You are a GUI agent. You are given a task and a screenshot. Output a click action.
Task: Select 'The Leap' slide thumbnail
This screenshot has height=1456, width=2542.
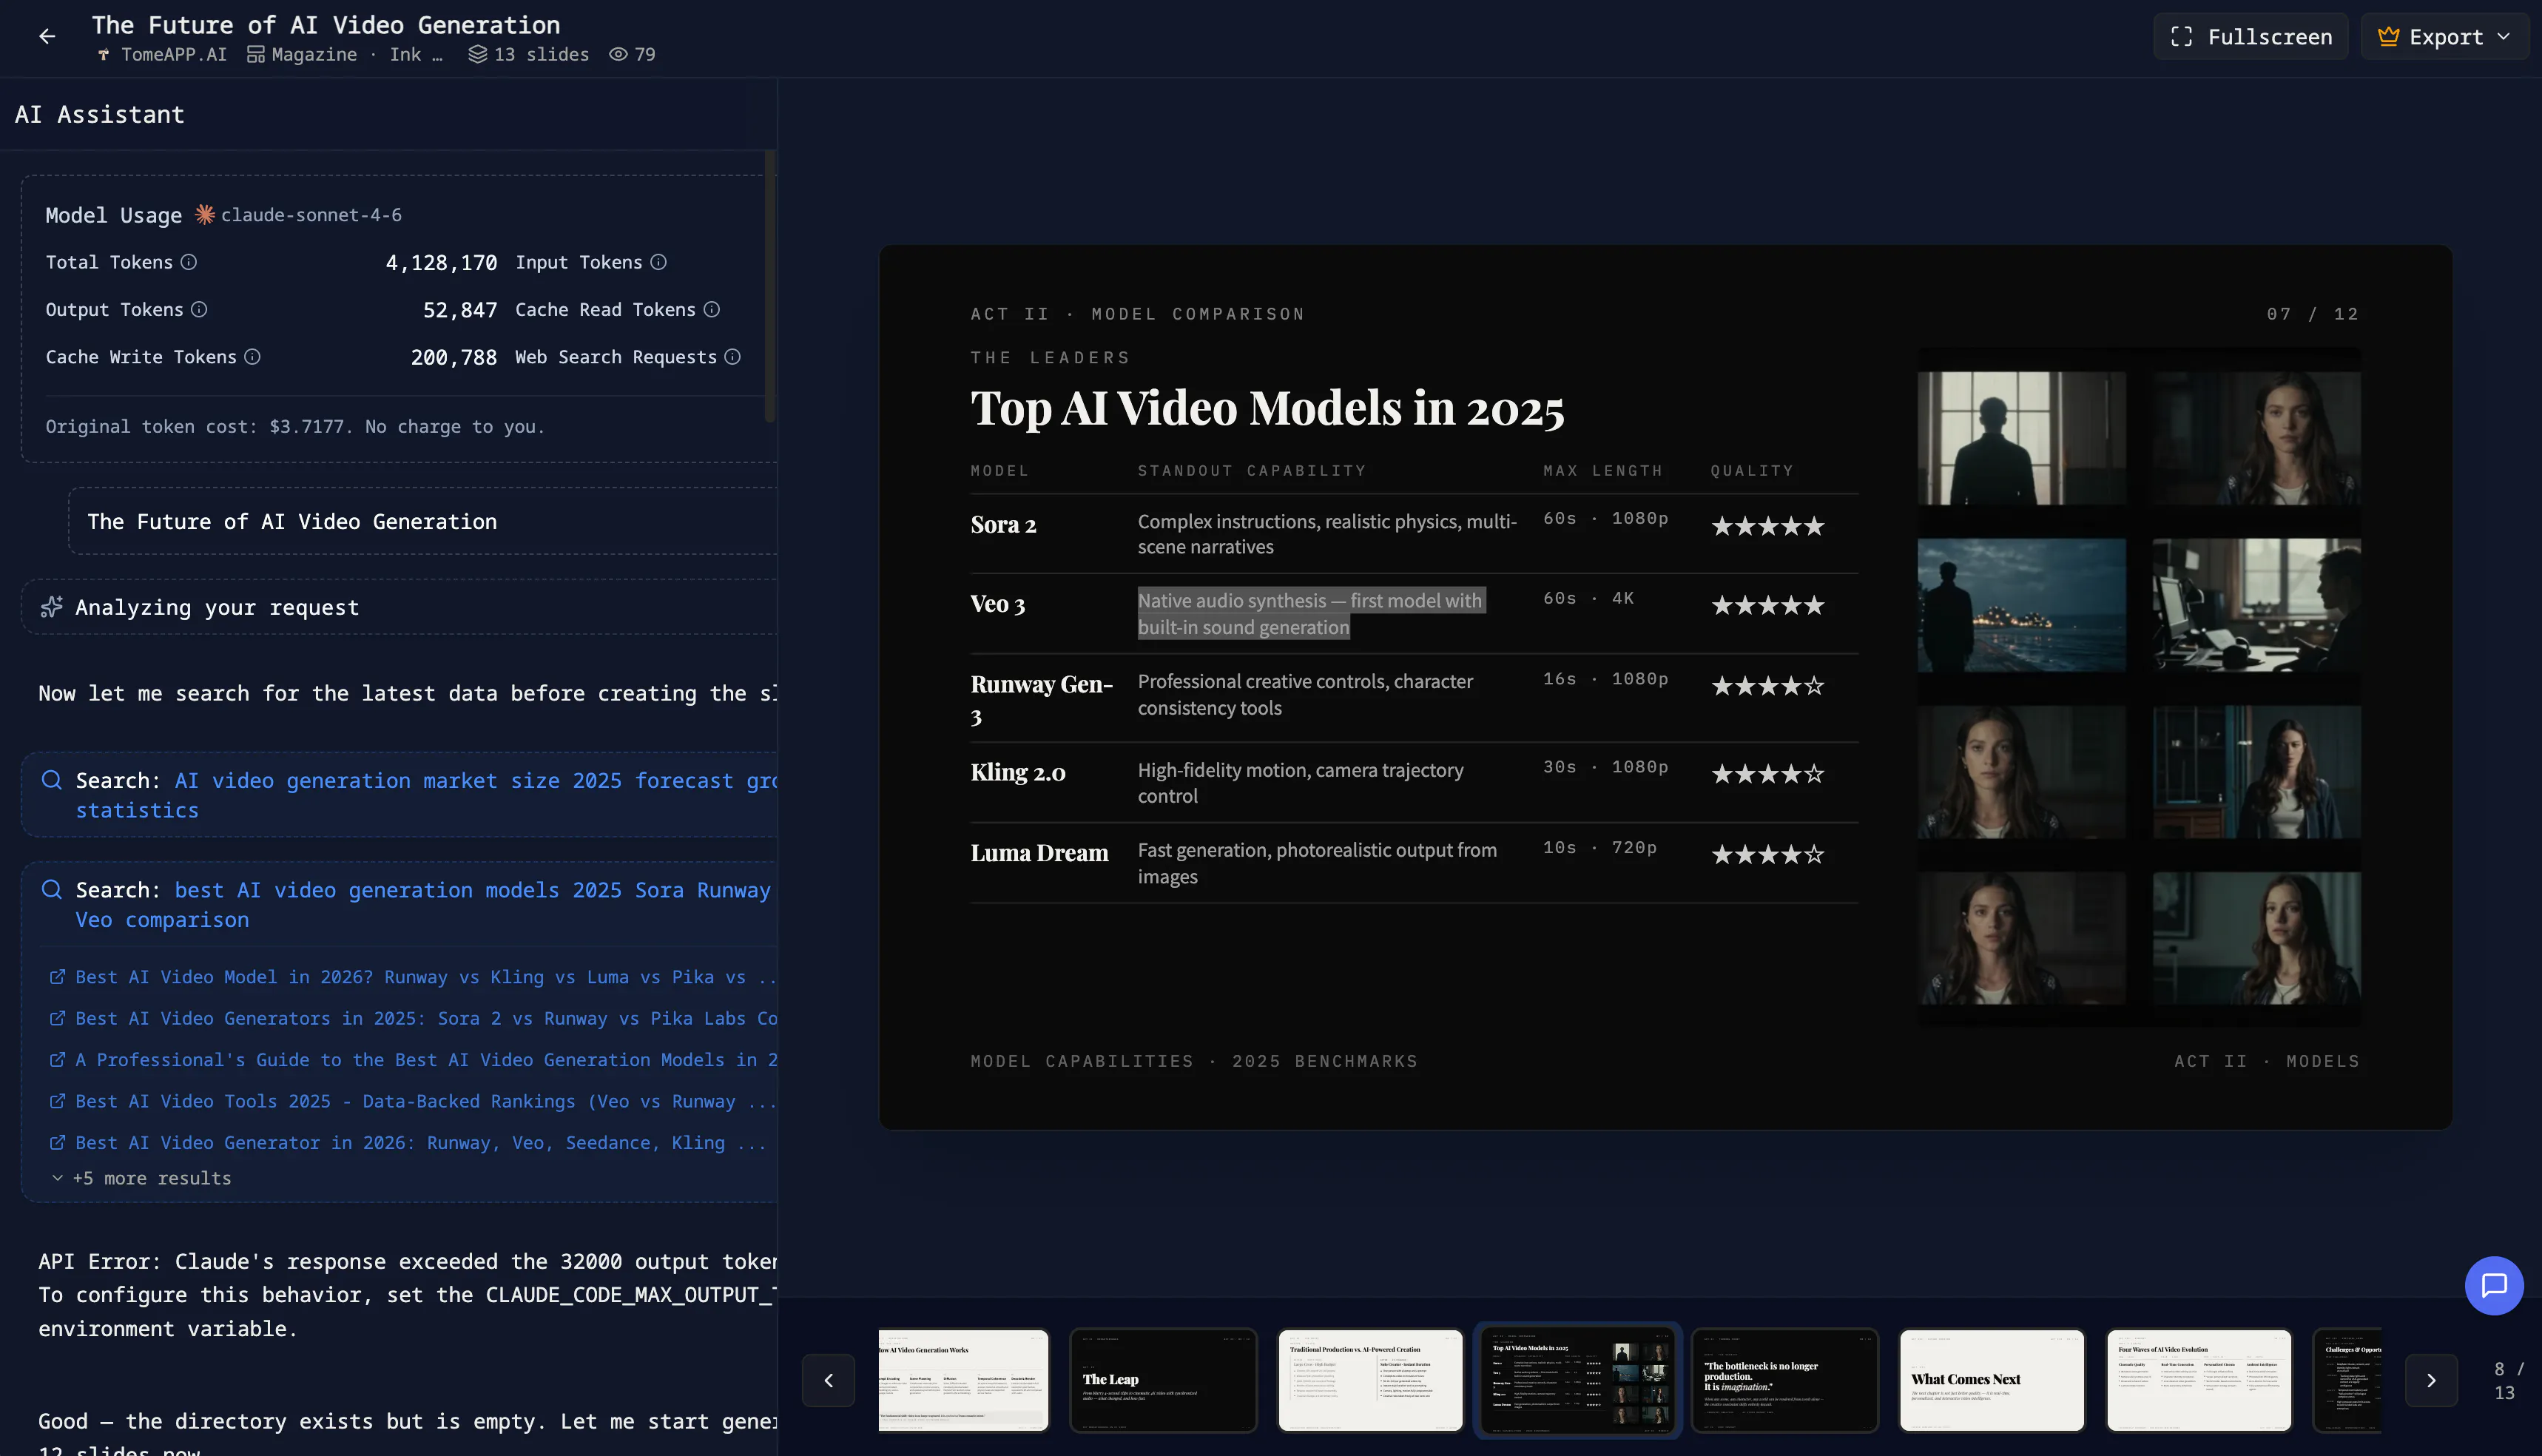1163,1381
